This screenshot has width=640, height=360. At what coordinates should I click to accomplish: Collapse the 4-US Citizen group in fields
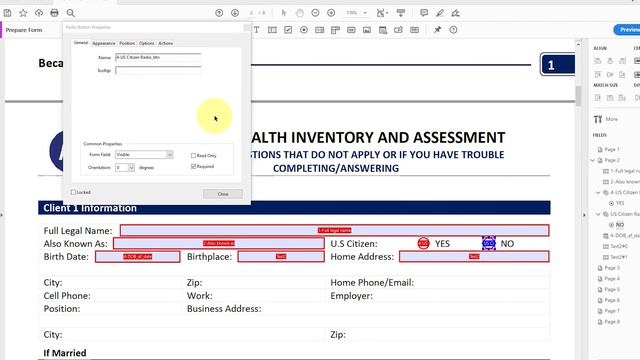[x=598, y=192]
